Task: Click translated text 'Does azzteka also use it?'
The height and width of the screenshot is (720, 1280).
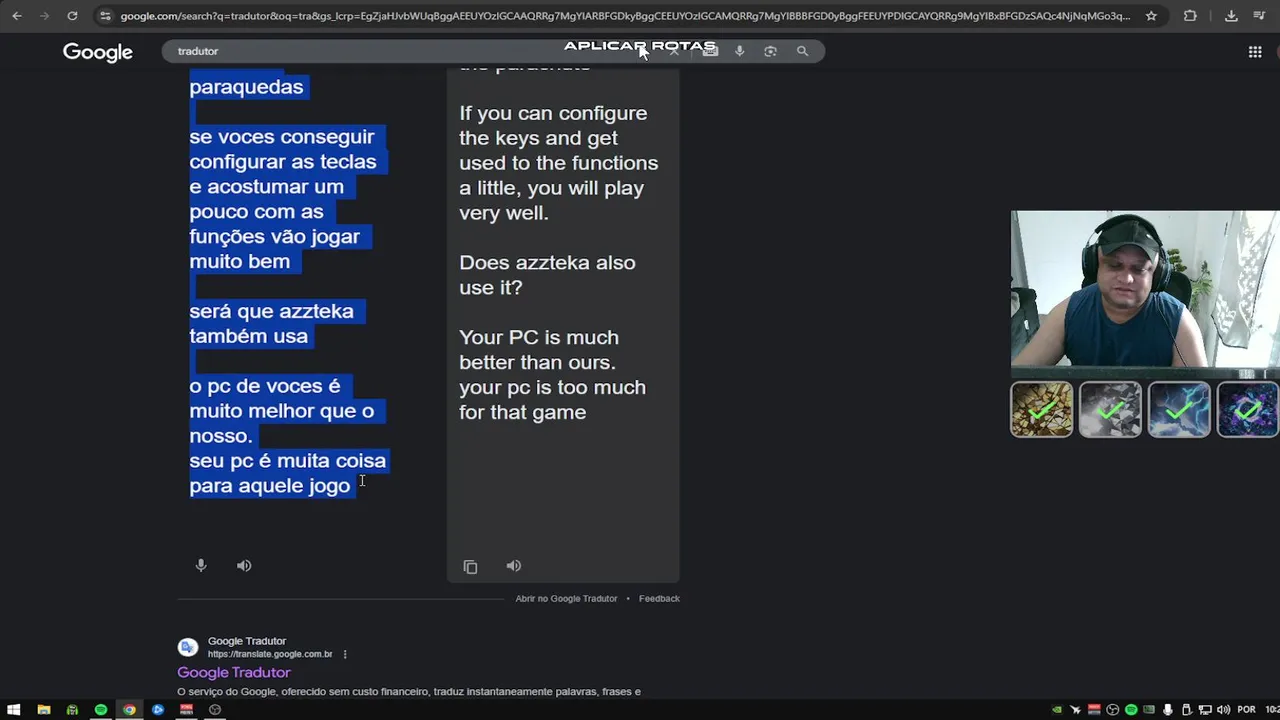Action: 547,275
